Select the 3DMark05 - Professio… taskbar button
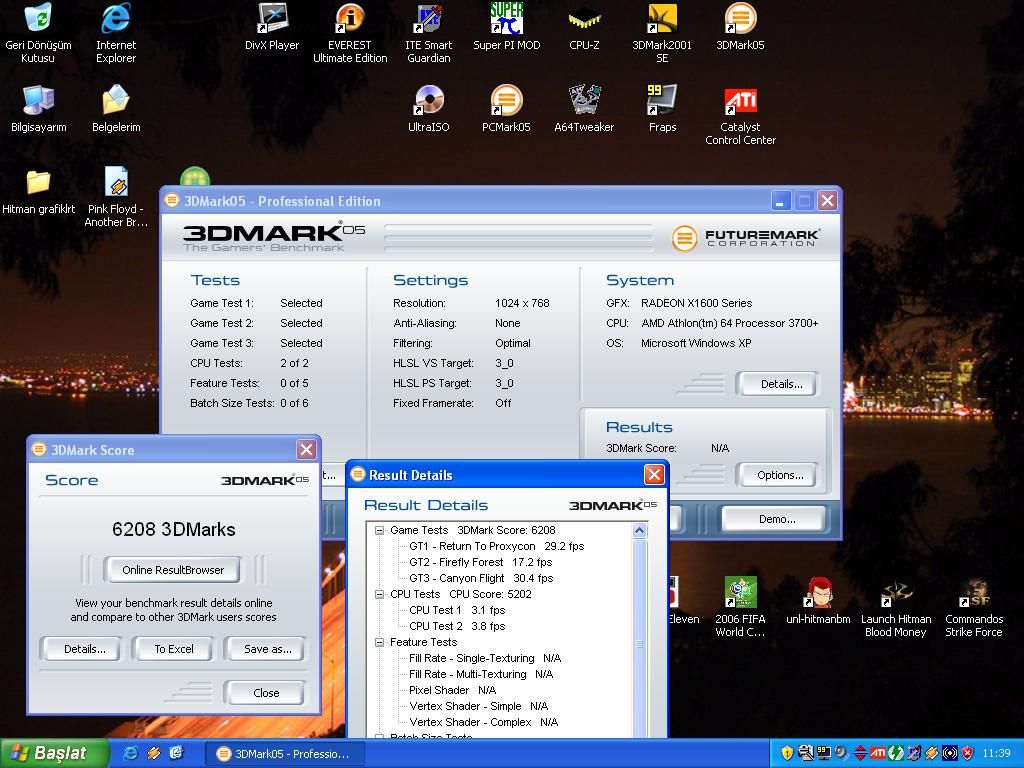The height and width of the screenshot is (768, 1024). tap(285, 754)
